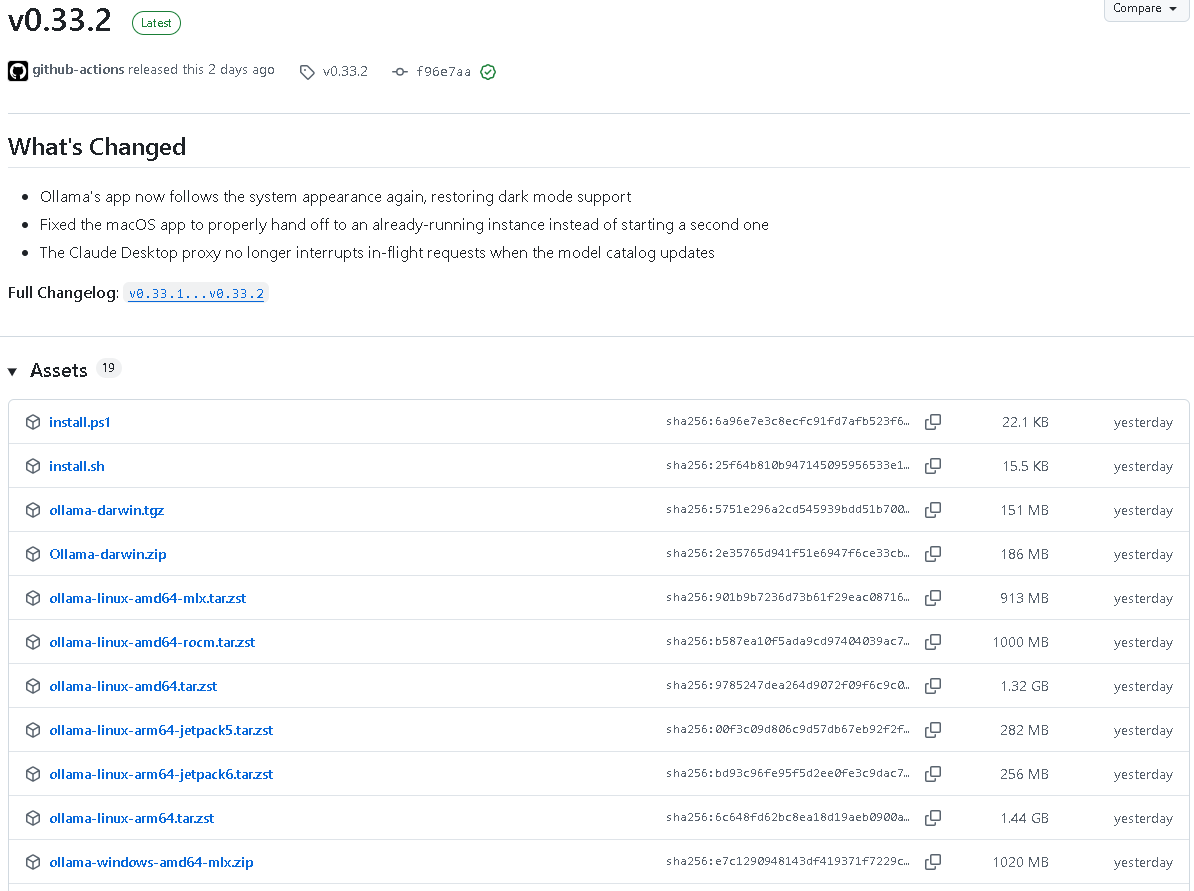Click package icon beside ollama-linux-arm64-jetpack5.tar.zst
Screen dimensions: 1194x891
click(x=33, y=730)
